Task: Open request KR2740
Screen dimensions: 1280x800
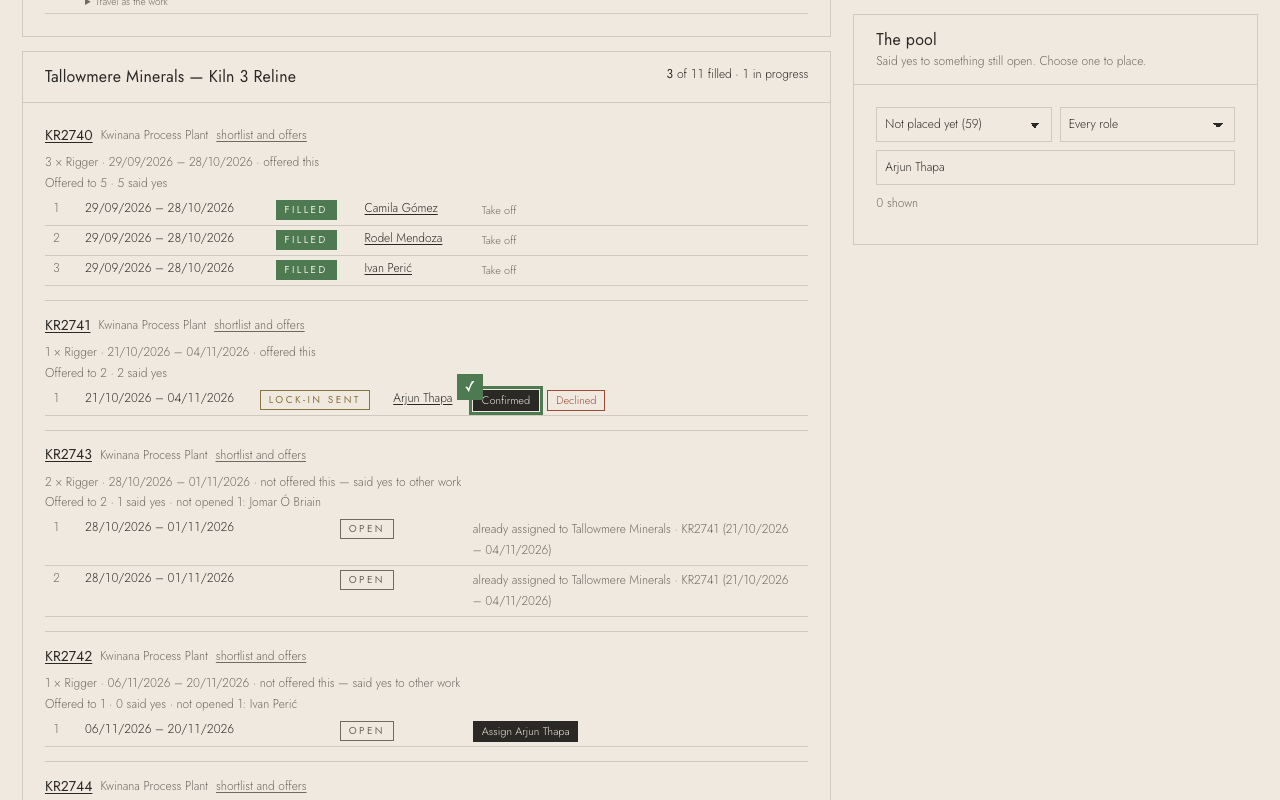Action: [x=69, y=135]
